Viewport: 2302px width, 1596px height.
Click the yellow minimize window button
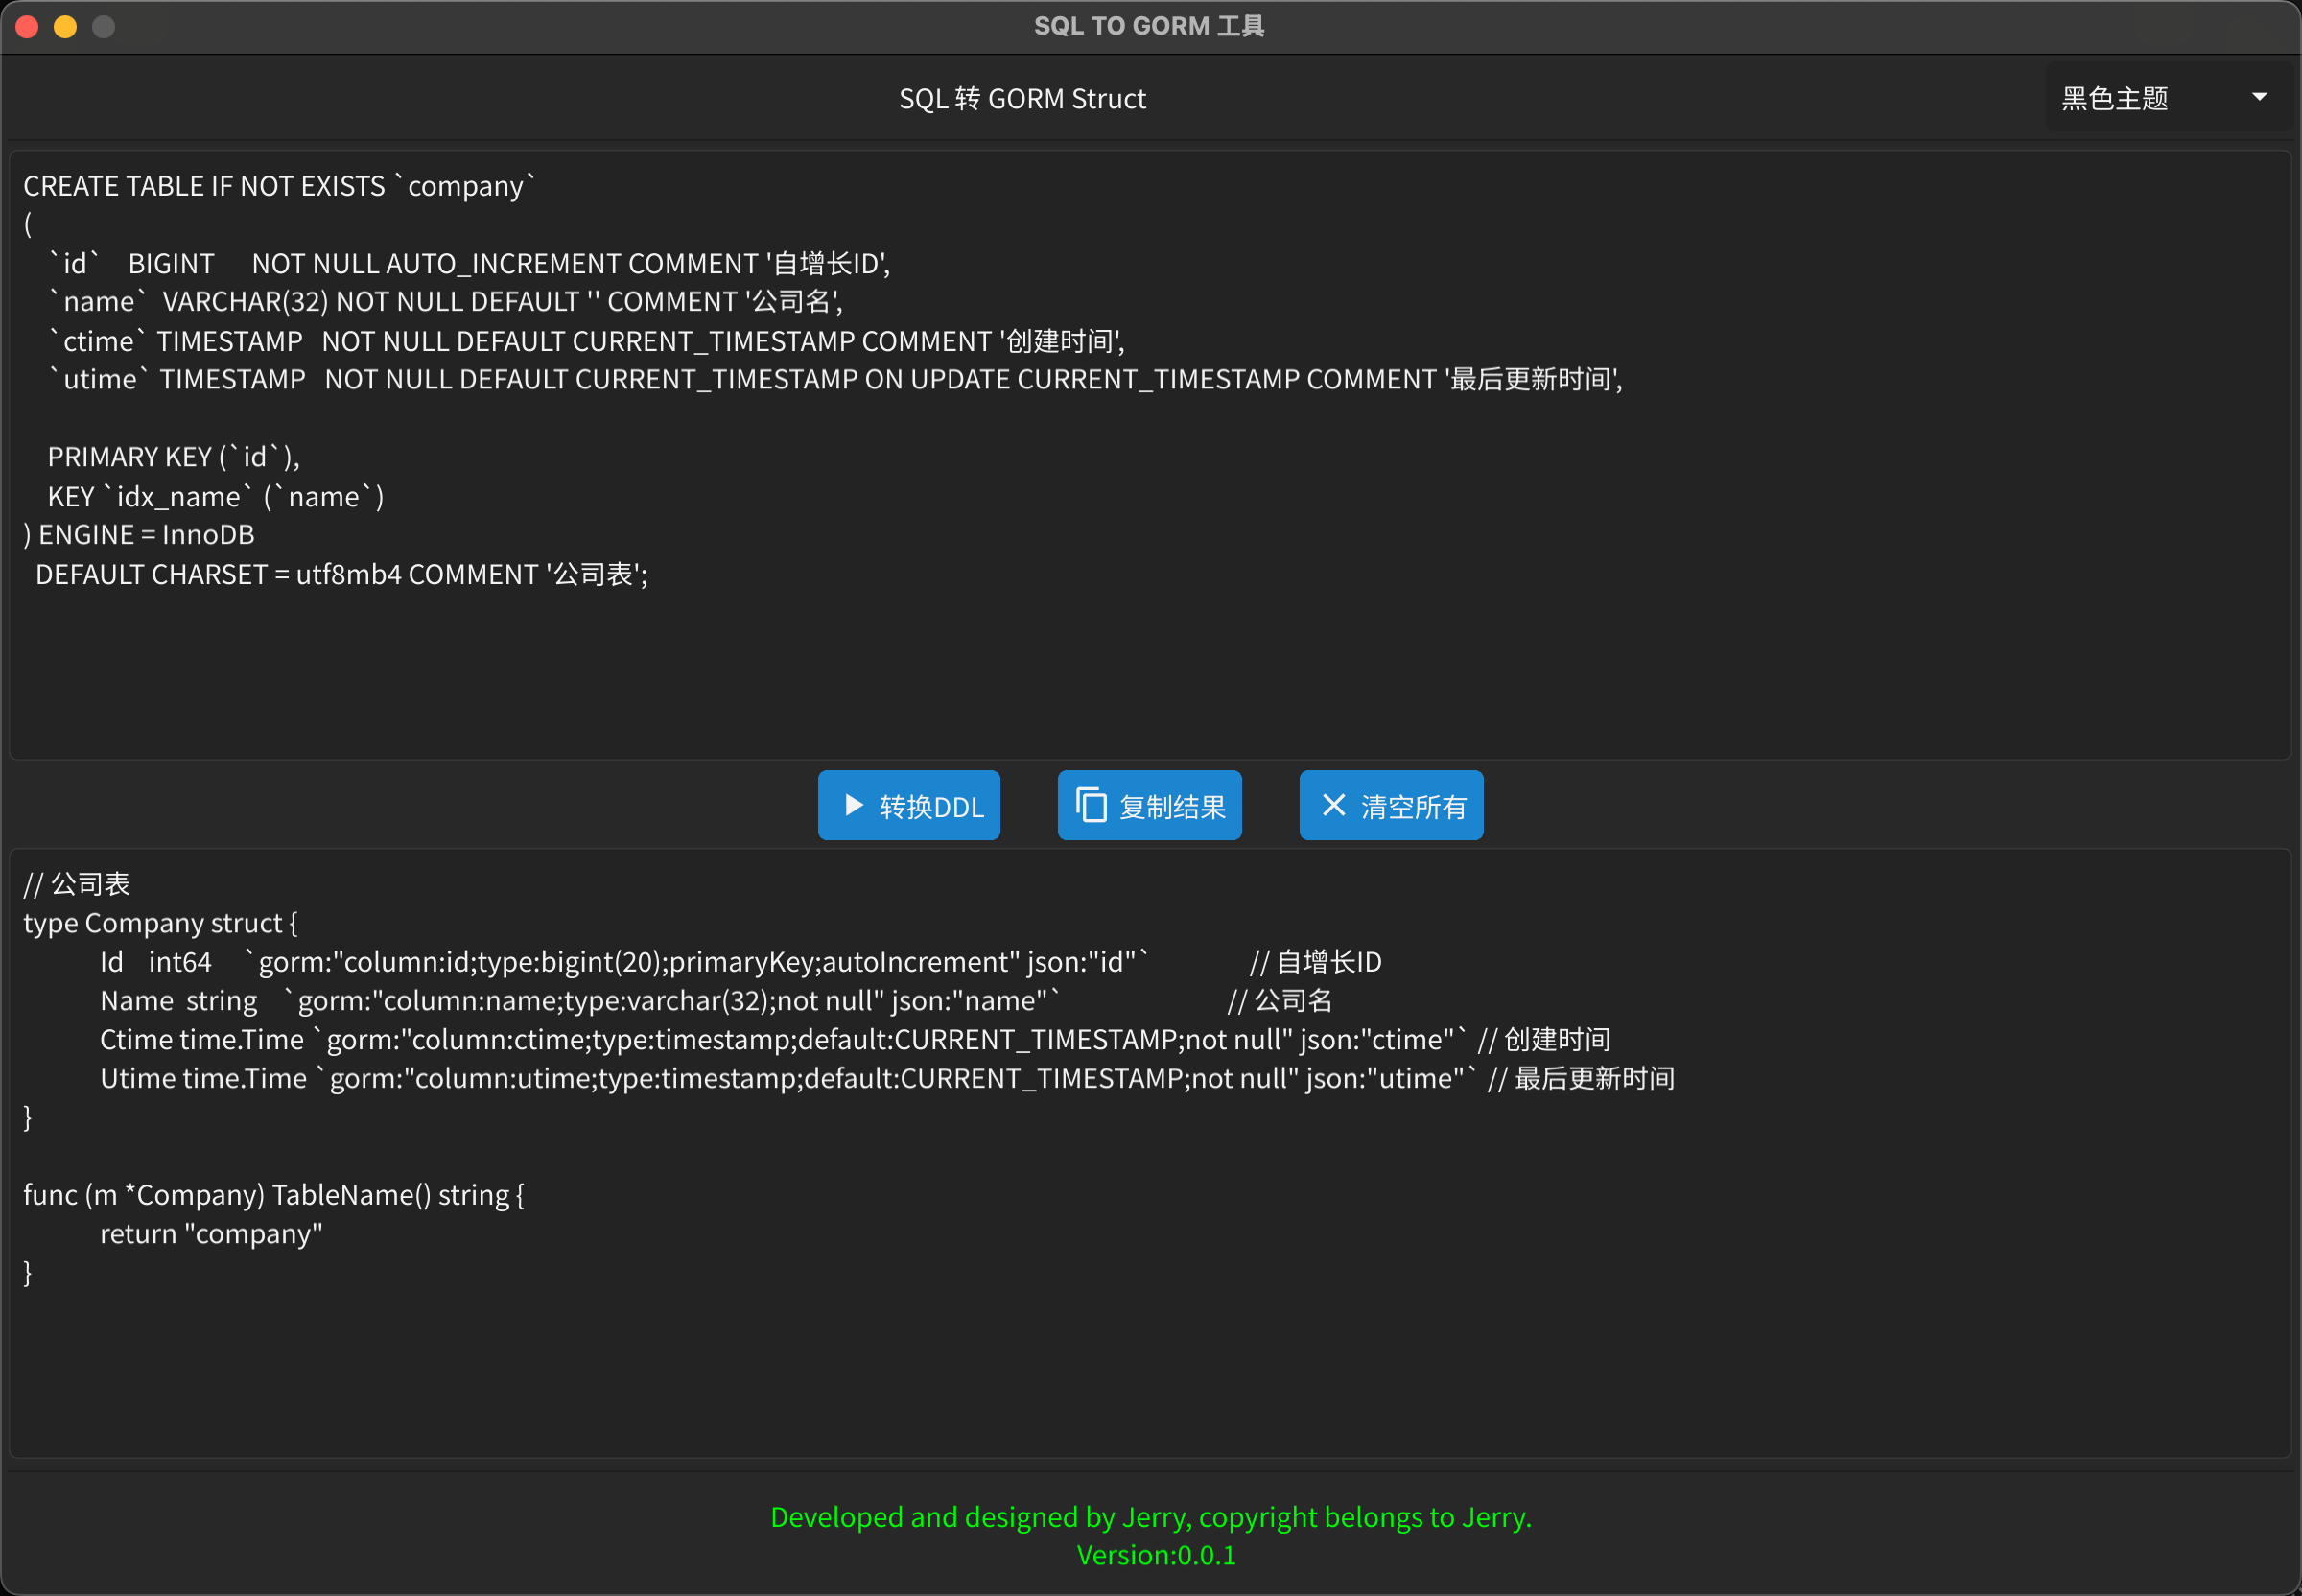coord(65,26)
